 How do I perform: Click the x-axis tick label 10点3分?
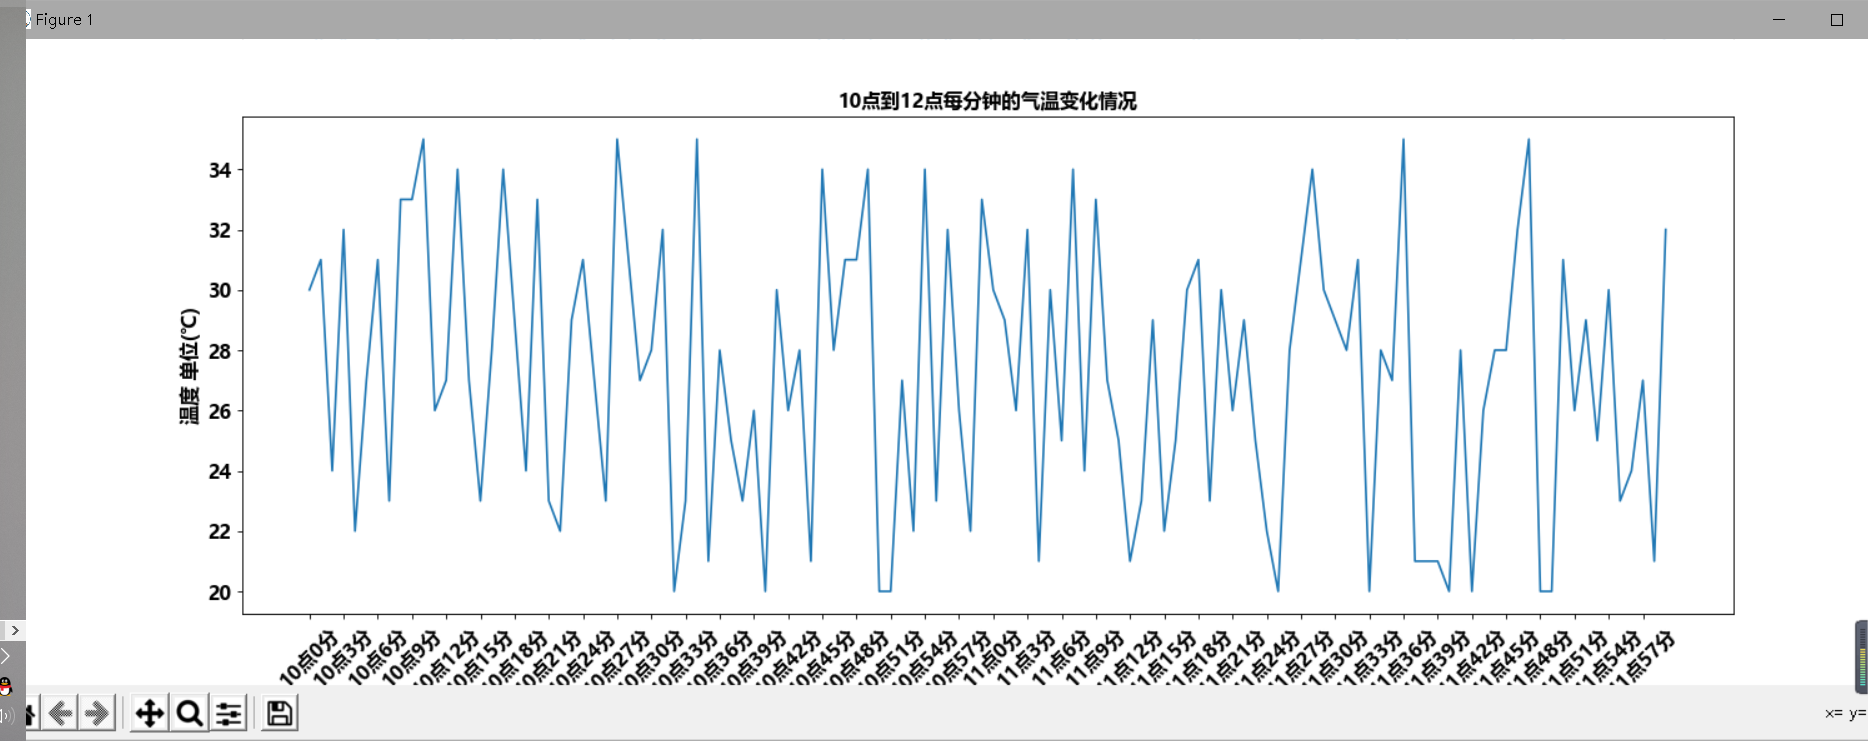click(x=342, y=657)
